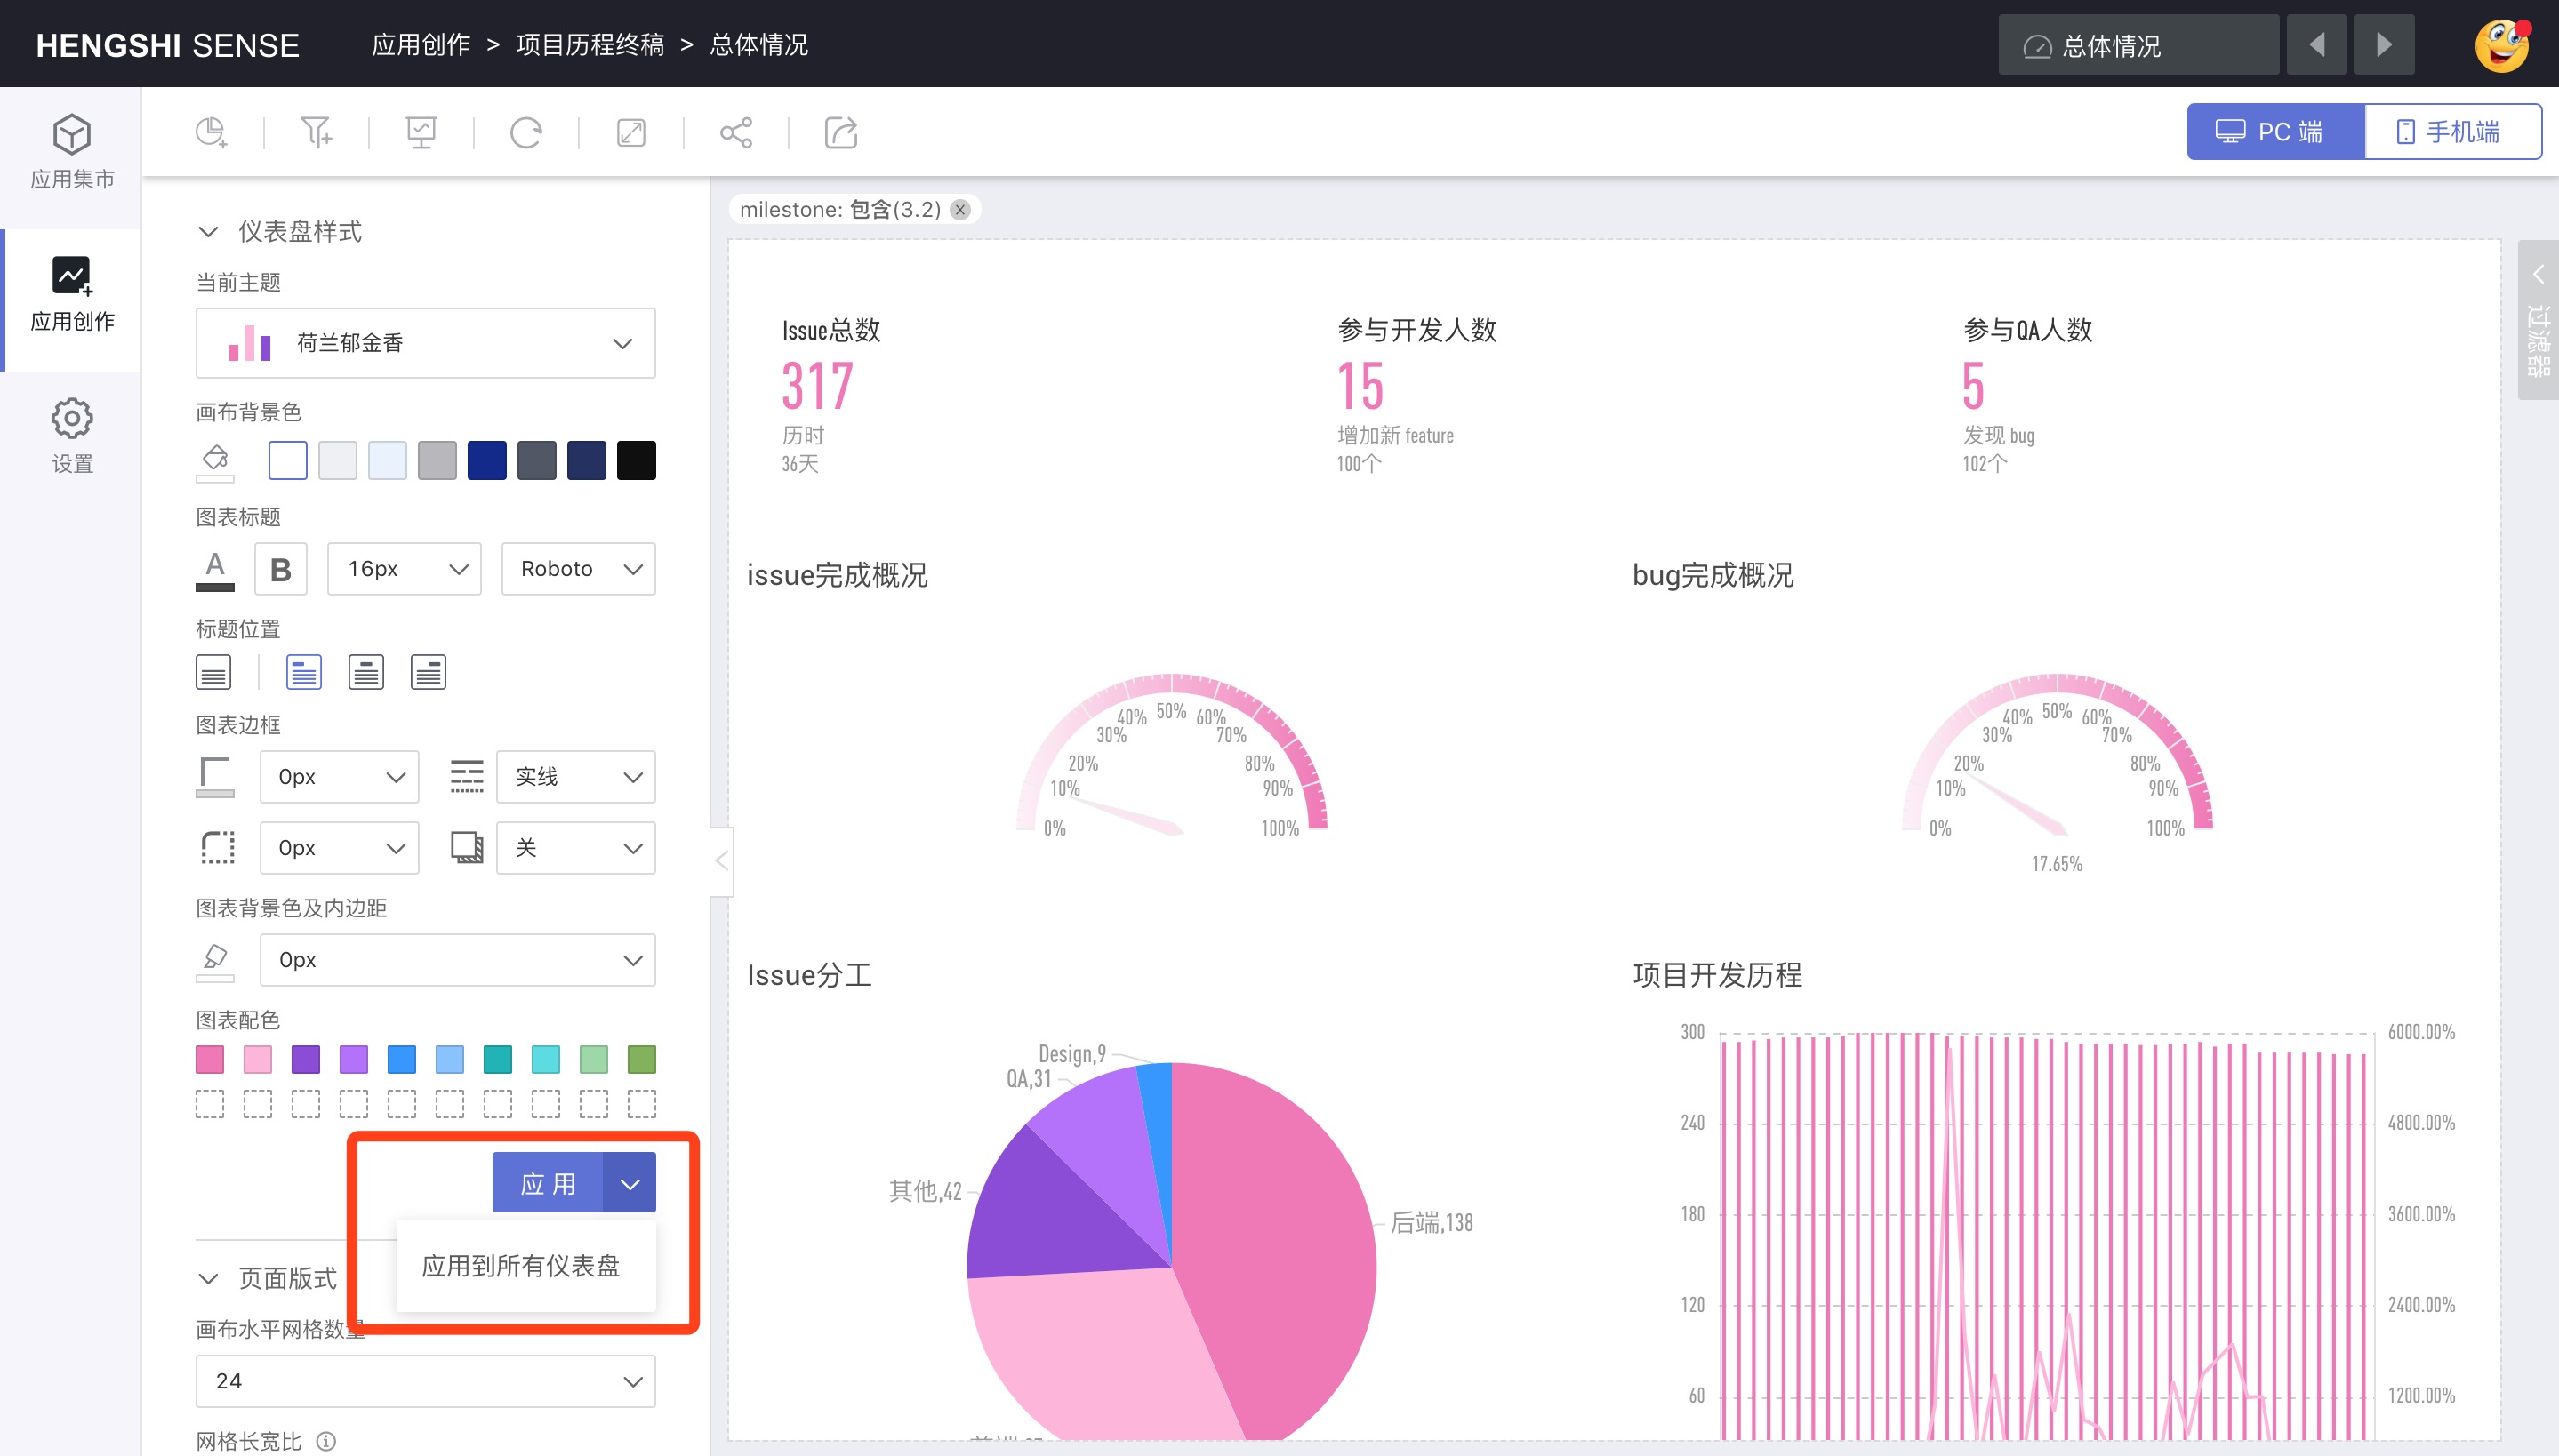Image resolution: width=2559 pixels, height=1456 pixels.
Task: Click the fullscreen expand toolbar icon
Action: 631,132
